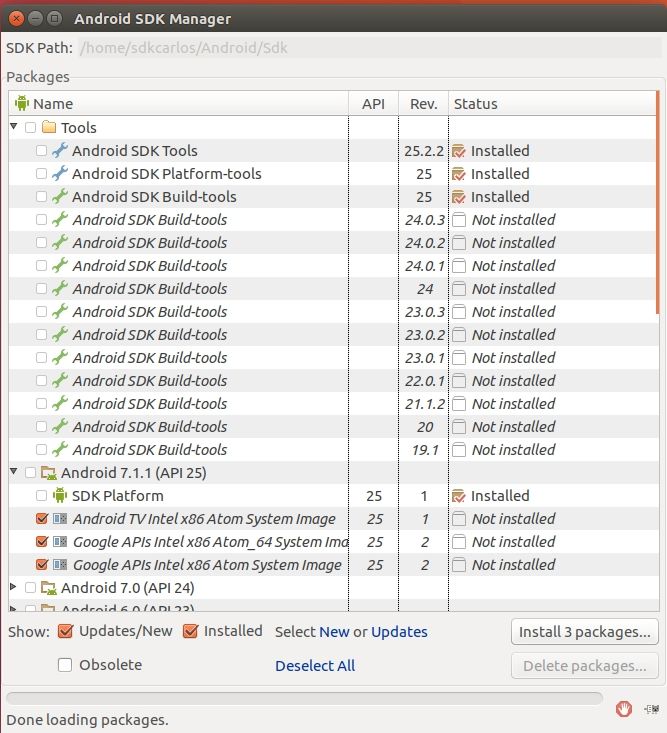Collapse the Android 7.1.1 (API 25) group
This screenshot has width=667, height=733.
pos(14,471)
